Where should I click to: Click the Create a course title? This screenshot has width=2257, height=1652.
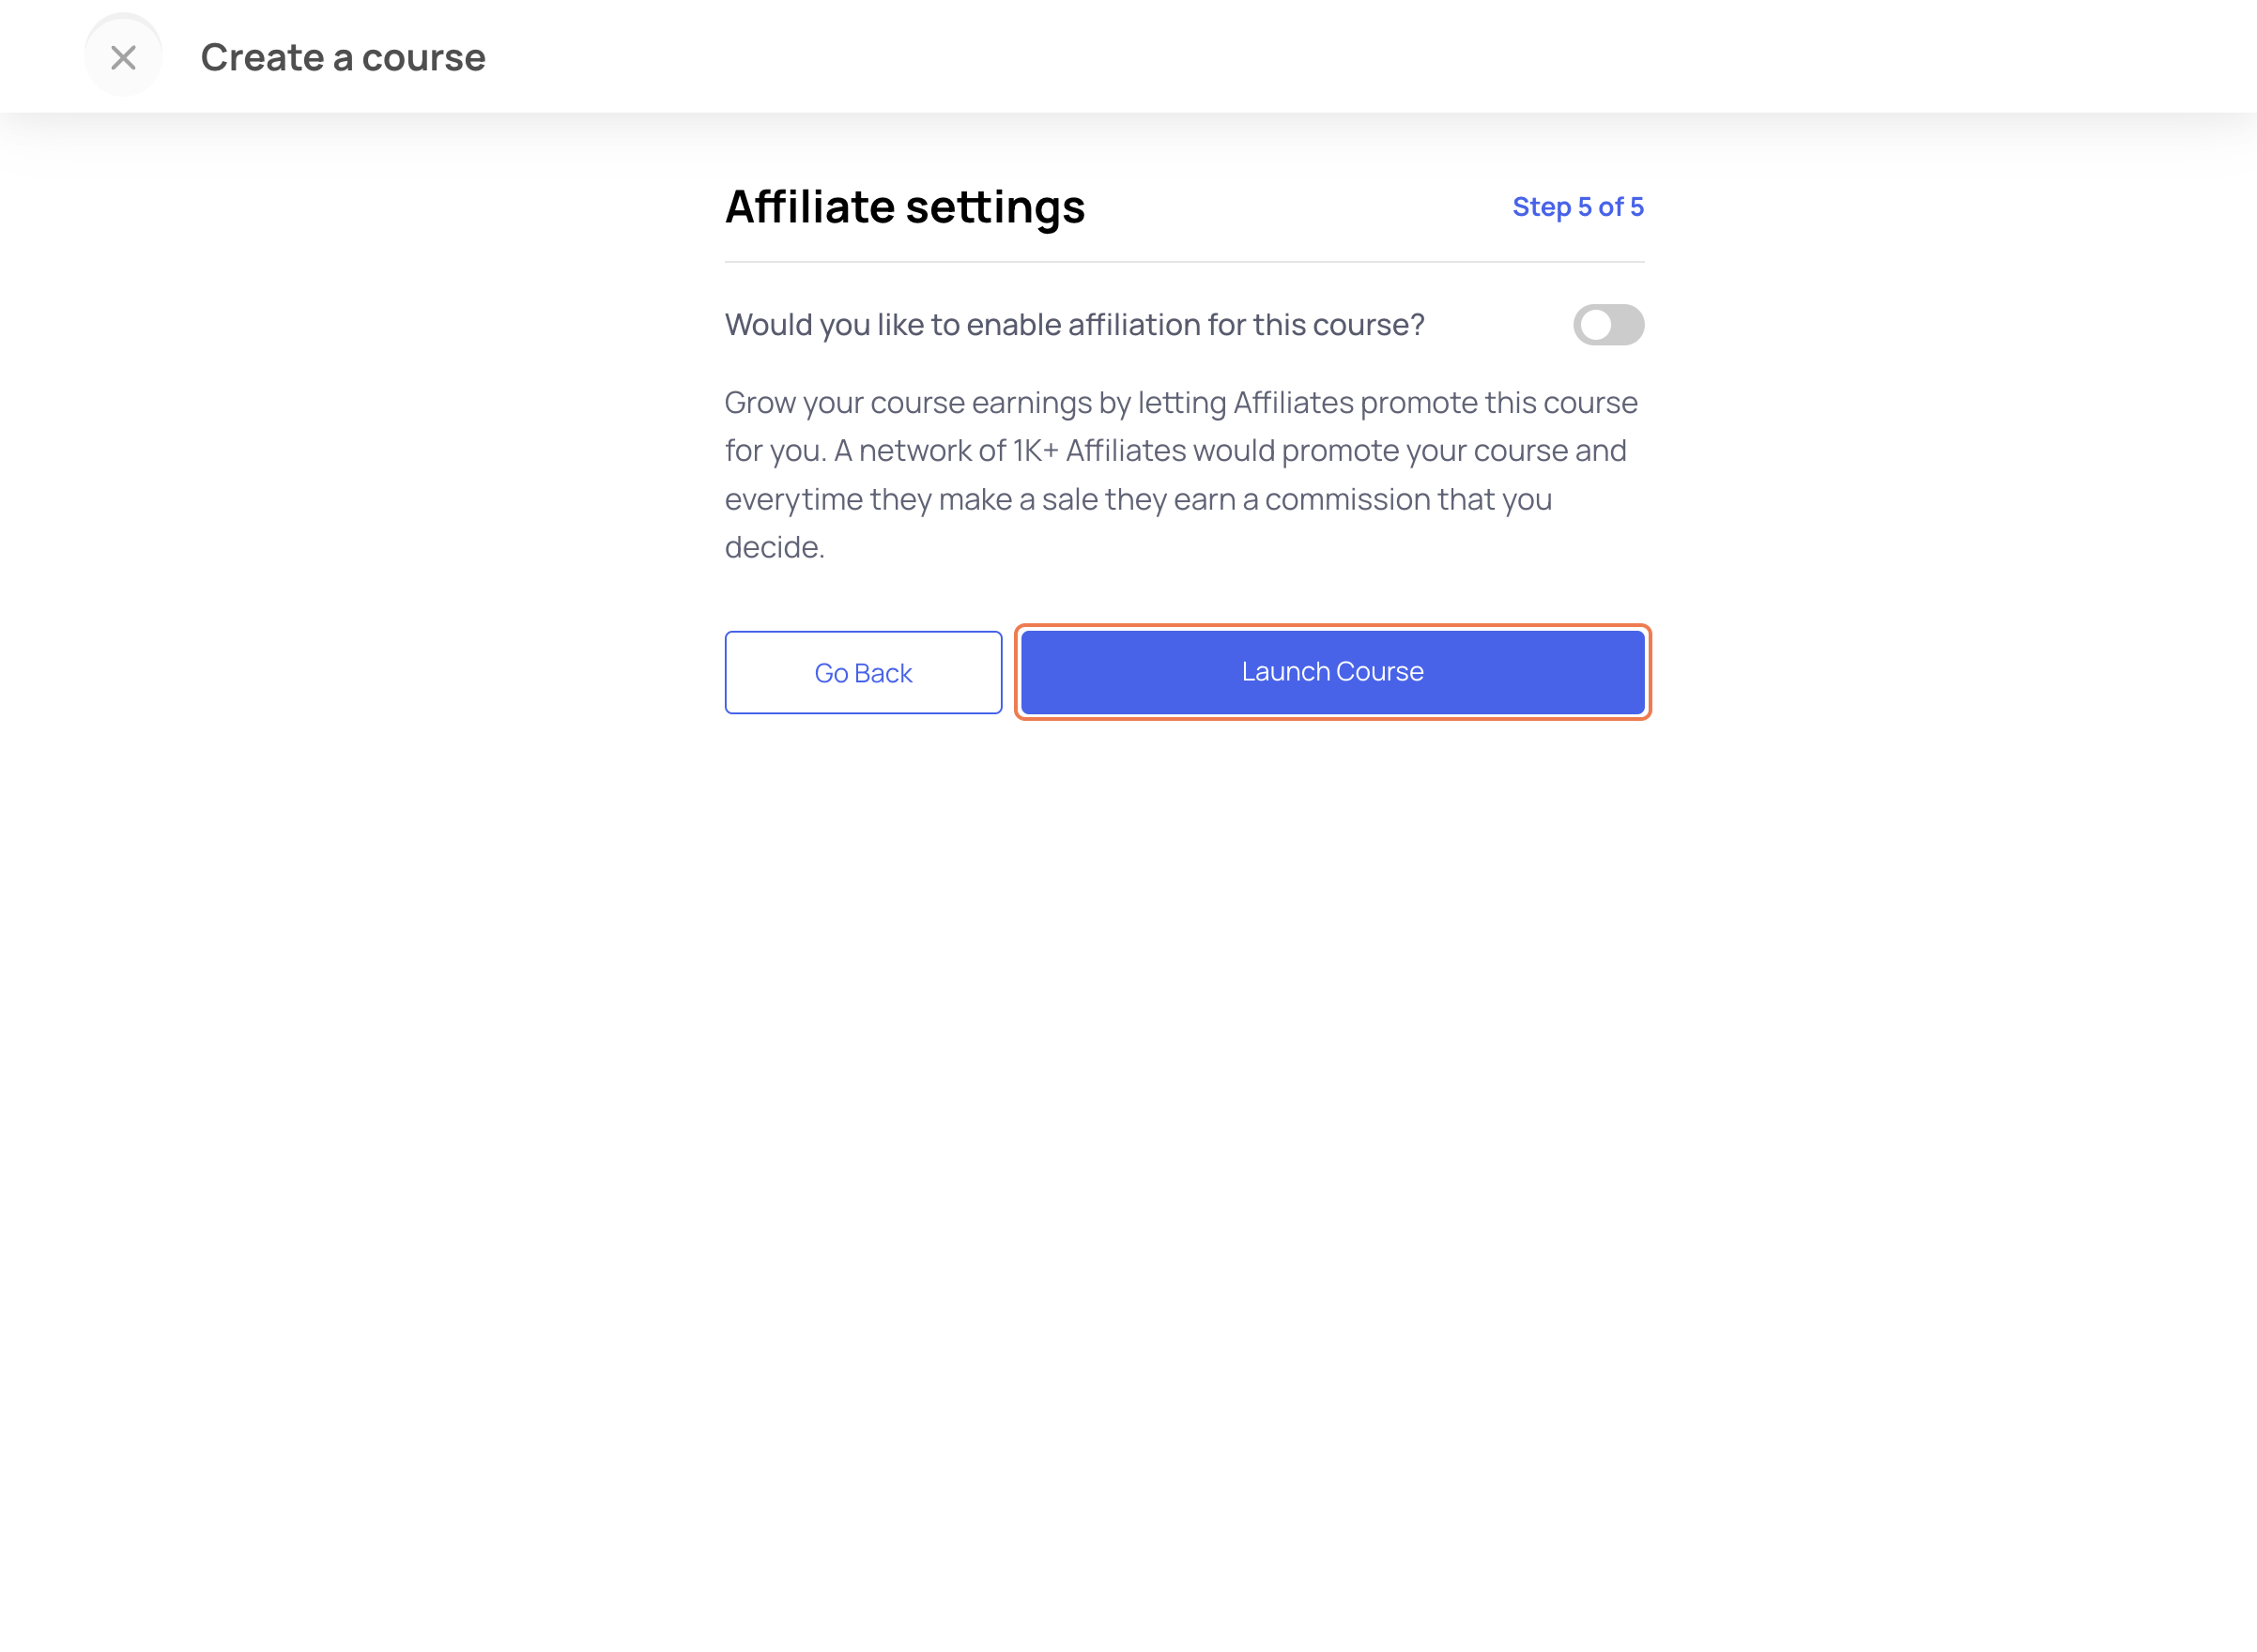[343, 57]
